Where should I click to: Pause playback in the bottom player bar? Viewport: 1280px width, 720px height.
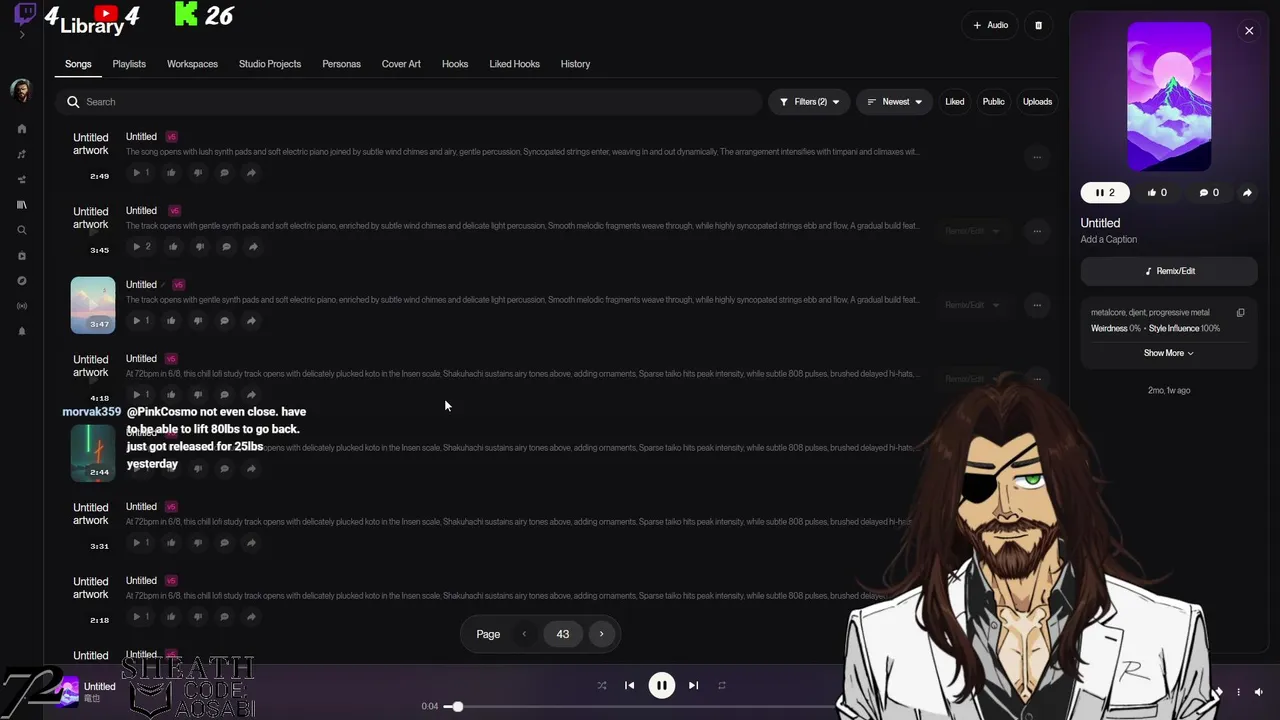coord(661,685)
